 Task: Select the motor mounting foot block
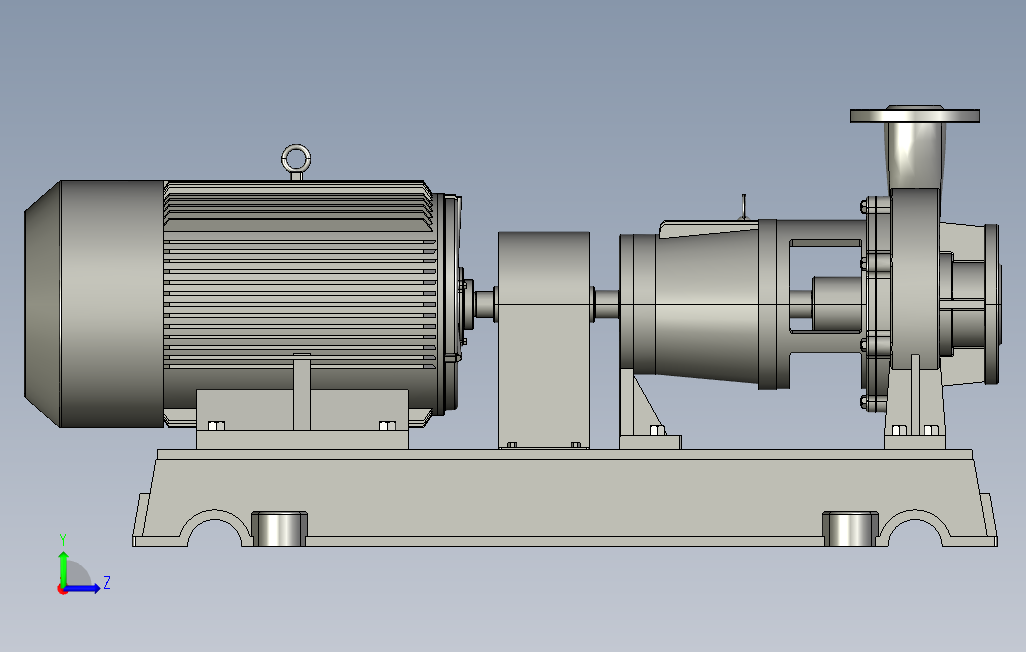[x=302, y=419]
